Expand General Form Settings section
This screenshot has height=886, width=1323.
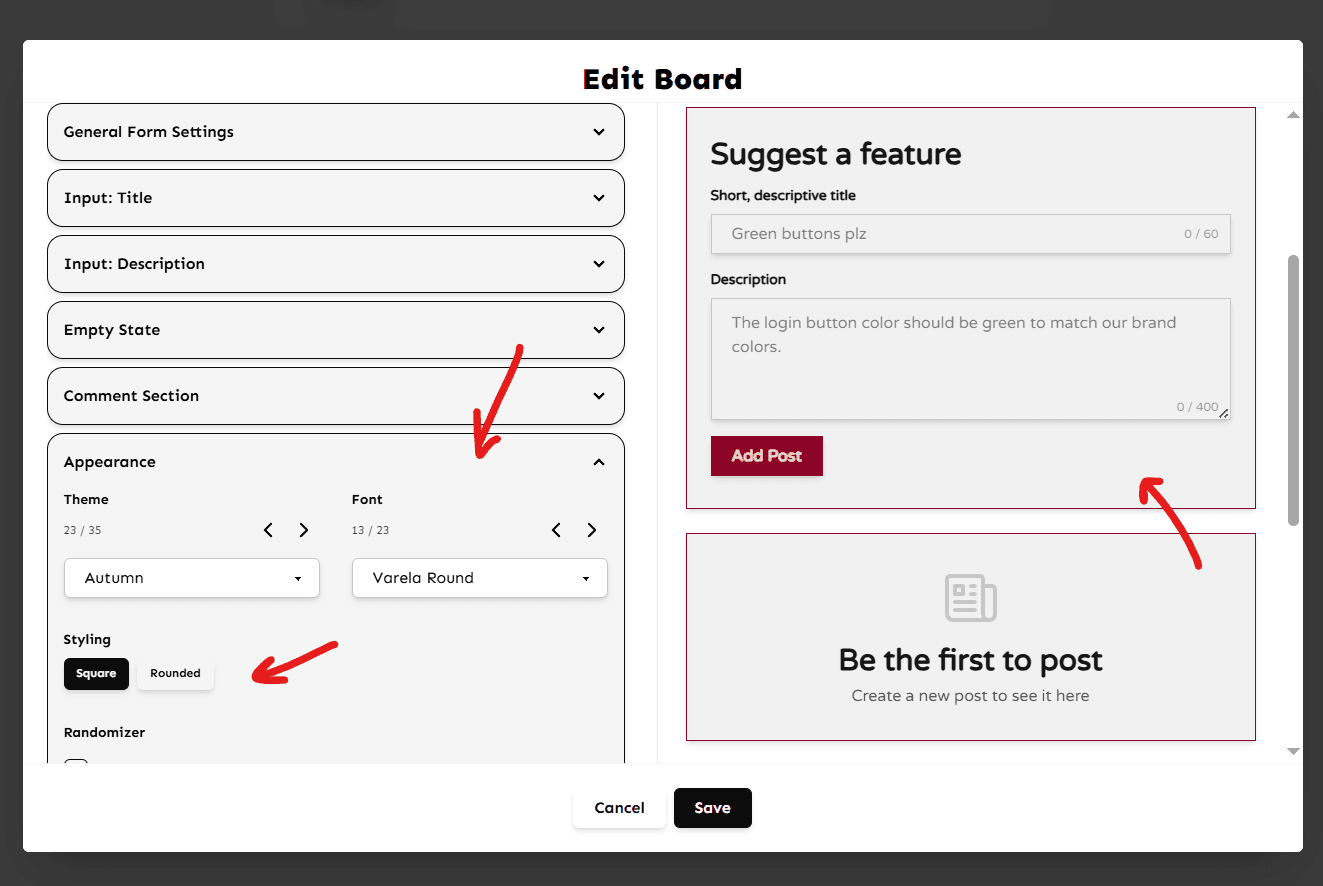tap(336, 132)
